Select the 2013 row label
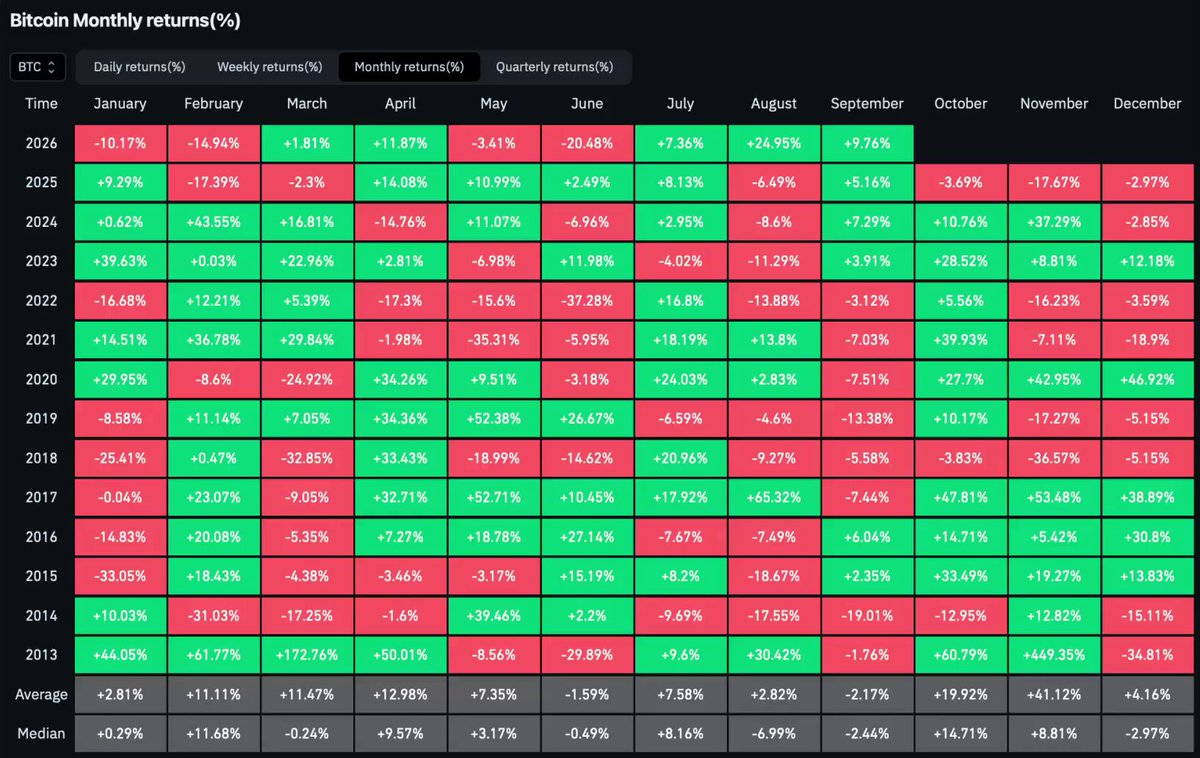The height and width of the screenshot is (758, 1200). [42, 655]
